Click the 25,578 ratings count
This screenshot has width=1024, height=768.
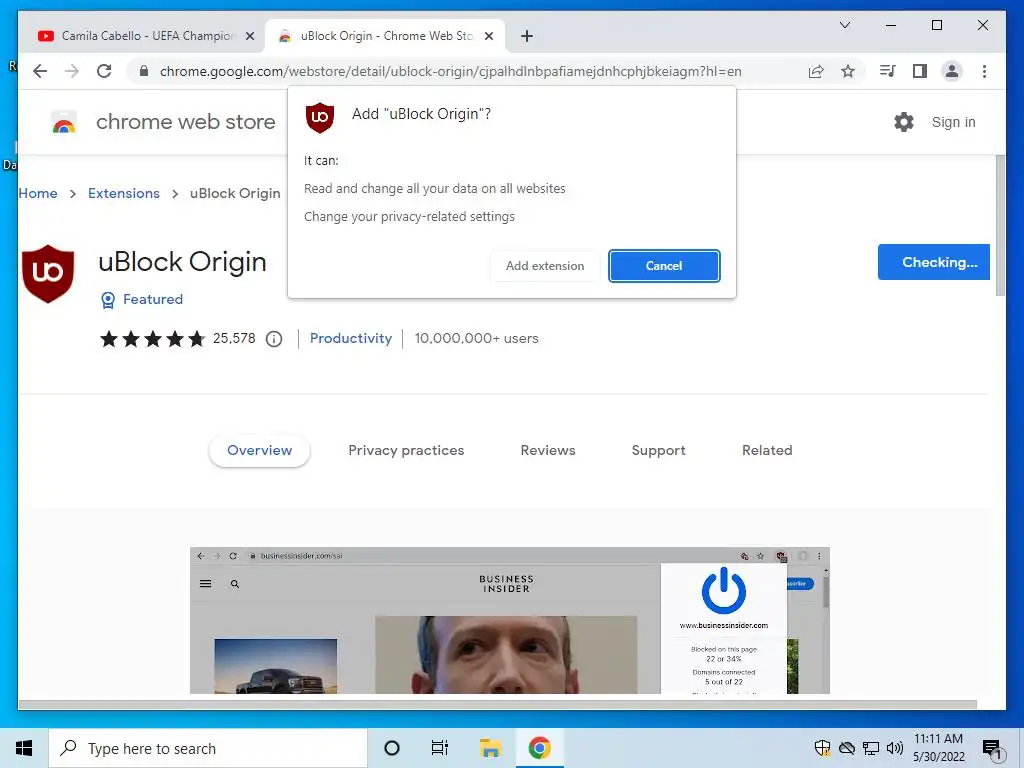tap(234, 338)
